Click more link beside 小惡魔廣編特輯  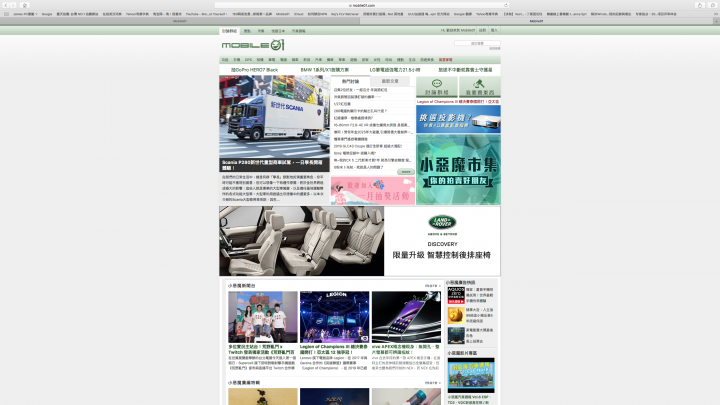click(x=432, y=382)
